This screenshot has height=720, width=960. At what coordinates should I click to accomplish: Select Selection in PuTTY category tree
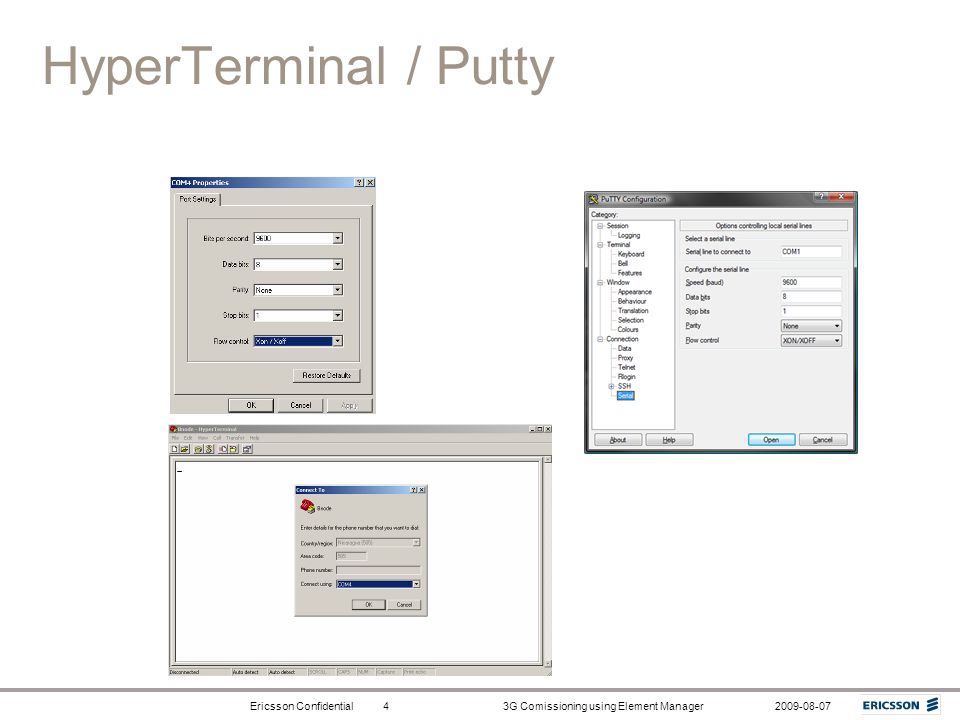click(x=631, y=320)
